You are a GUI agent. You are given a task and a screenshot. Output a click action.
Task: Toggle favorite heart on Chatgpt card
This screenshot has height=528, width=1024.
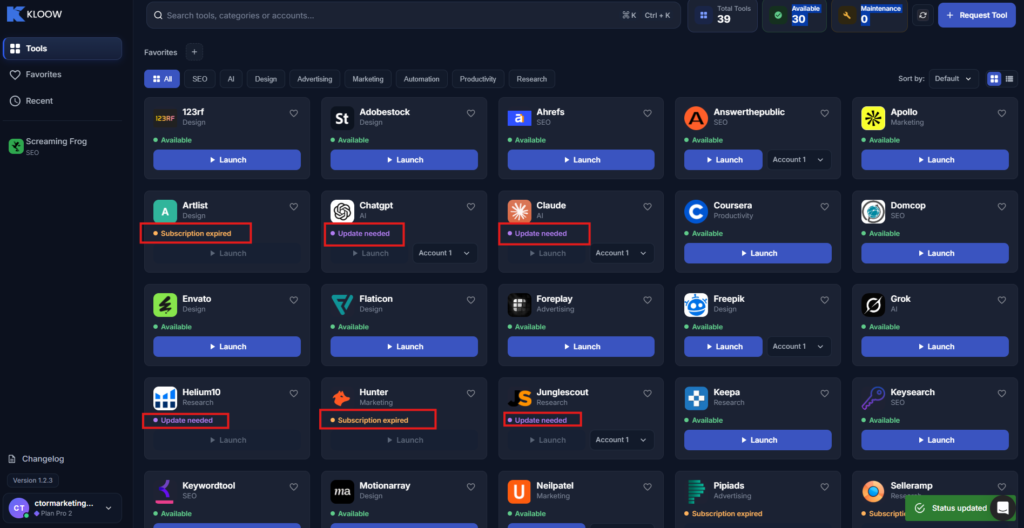471,206
